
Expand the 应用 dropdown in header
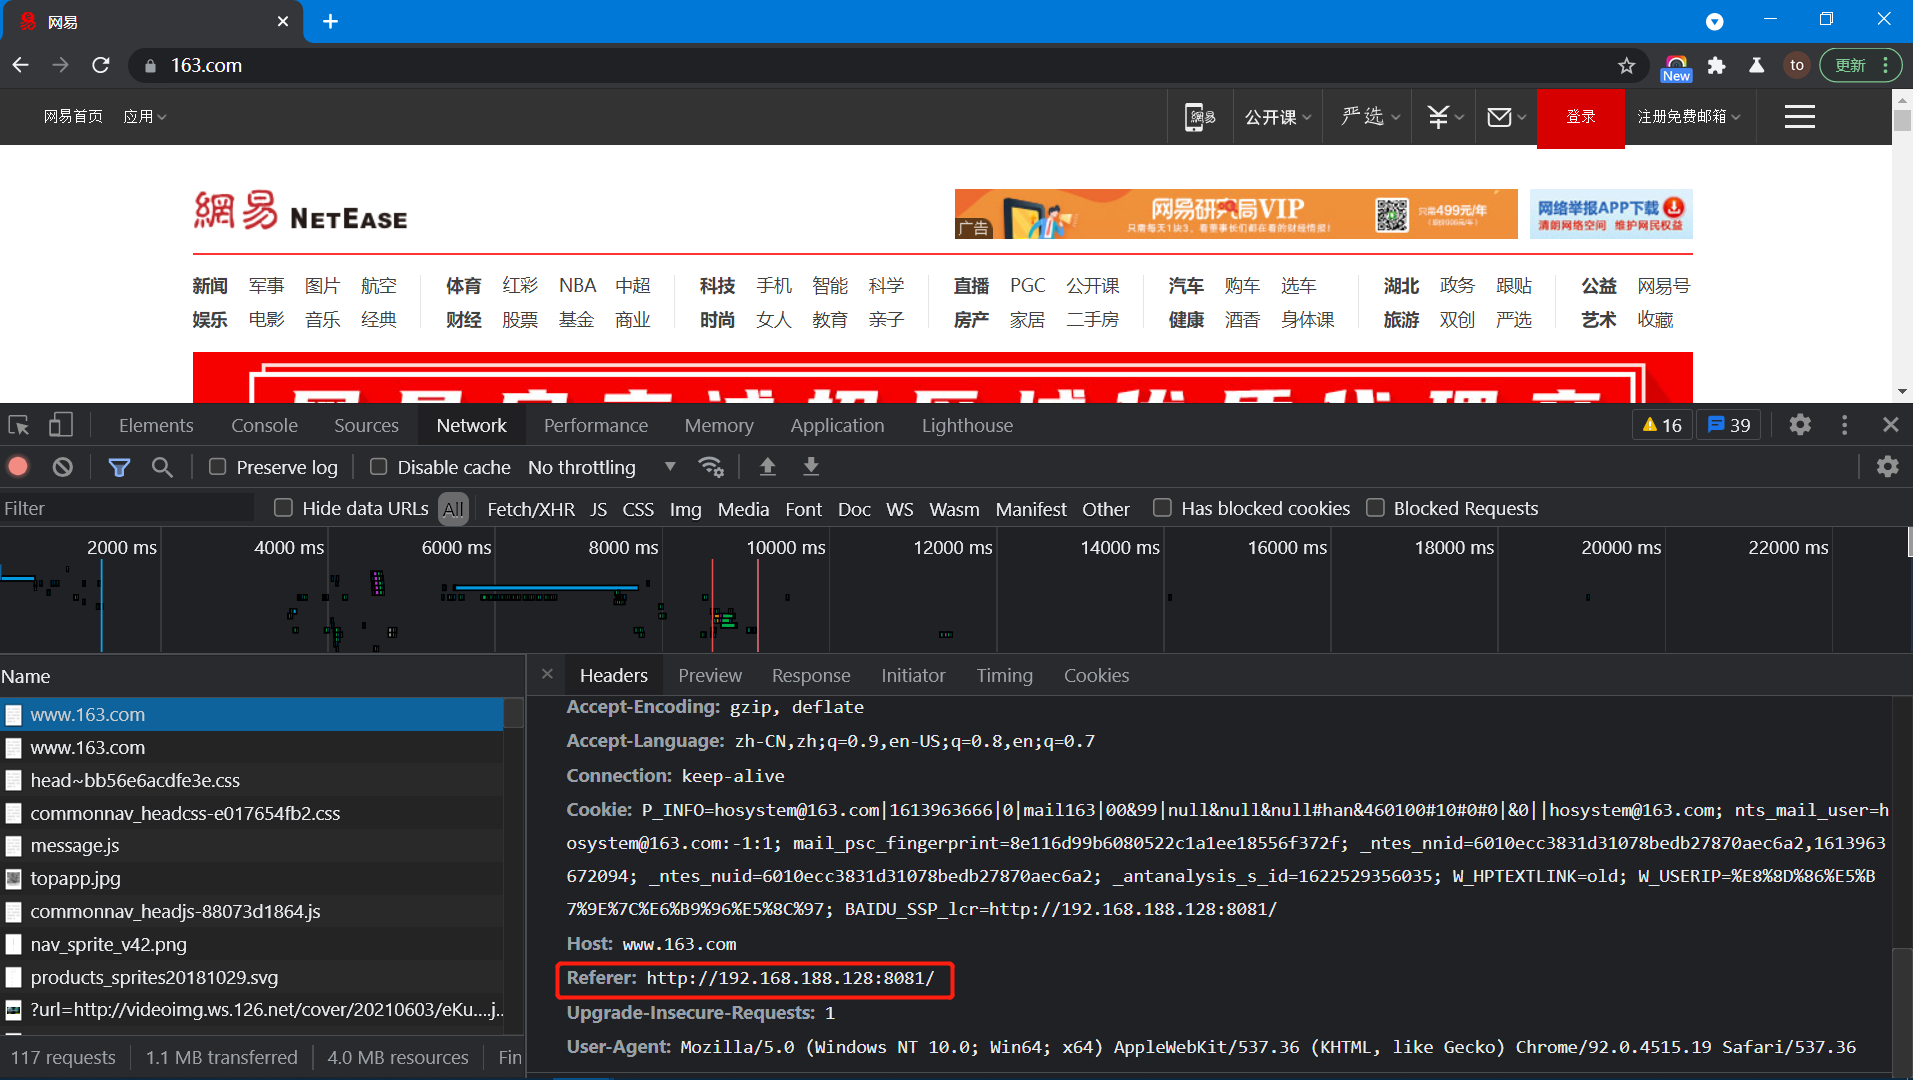144,117
